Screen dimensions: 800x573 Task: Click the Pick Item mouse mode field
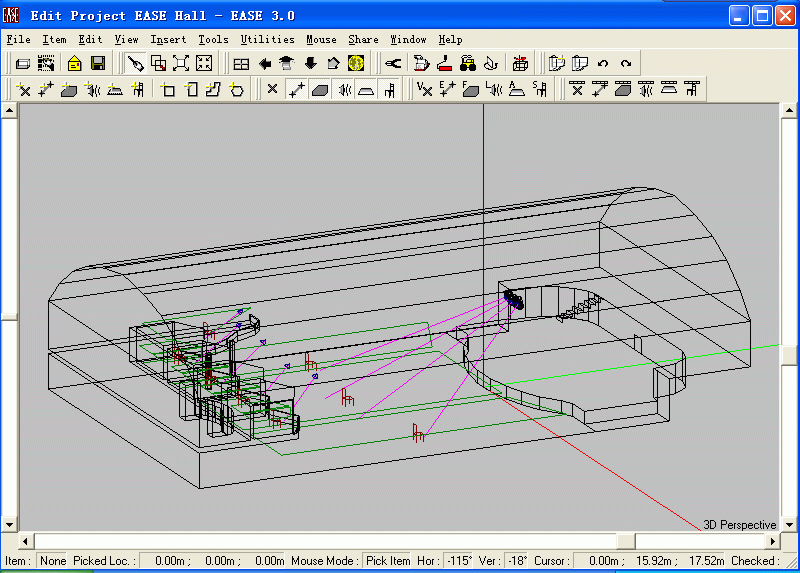click(x=387, y=561)
